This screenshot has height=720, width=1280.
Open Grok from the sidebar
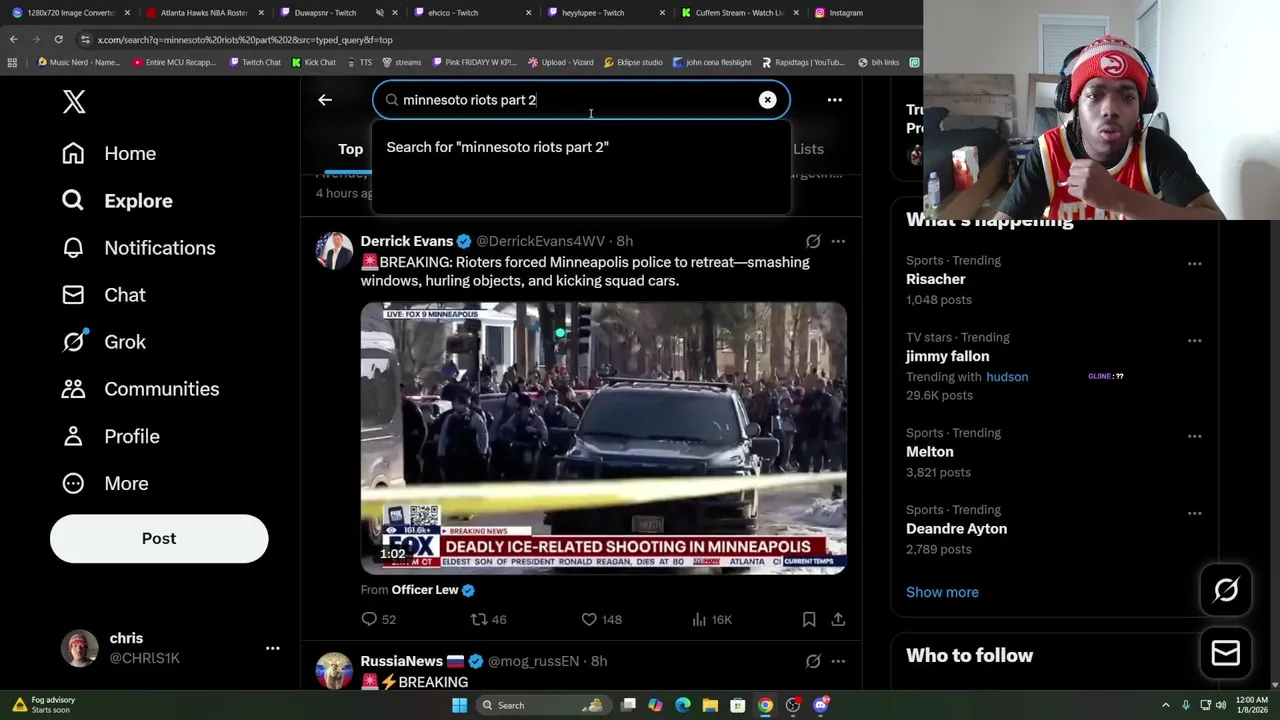coord(103,342)
